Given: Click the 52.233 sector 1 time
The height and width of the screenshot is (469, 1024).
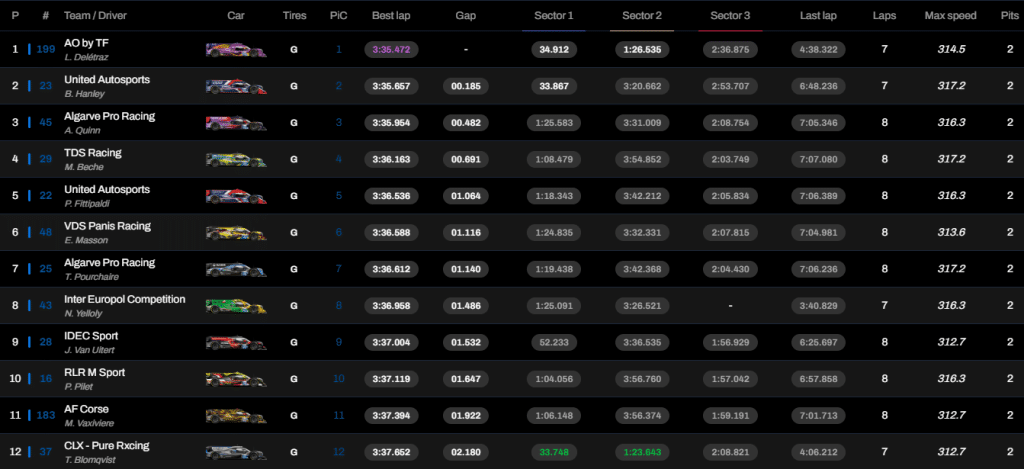Looking at the screenshot, I should click(x=554, y=342).
